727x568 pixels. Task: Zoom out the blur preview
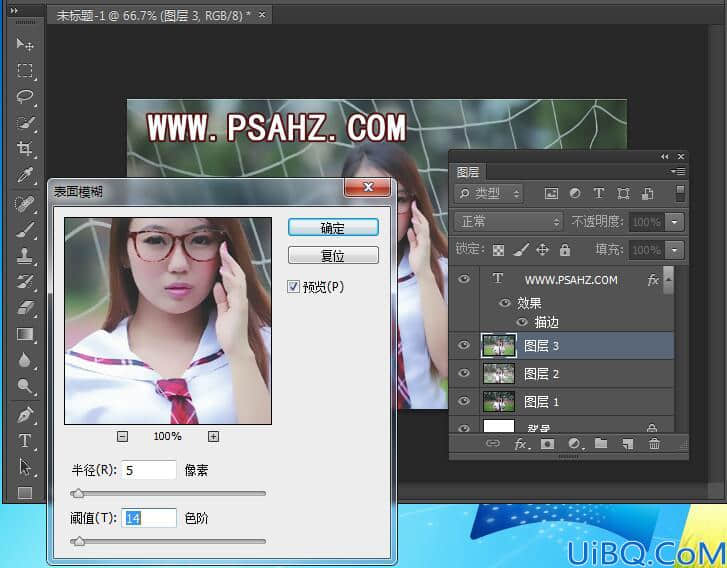pos(122,436)
